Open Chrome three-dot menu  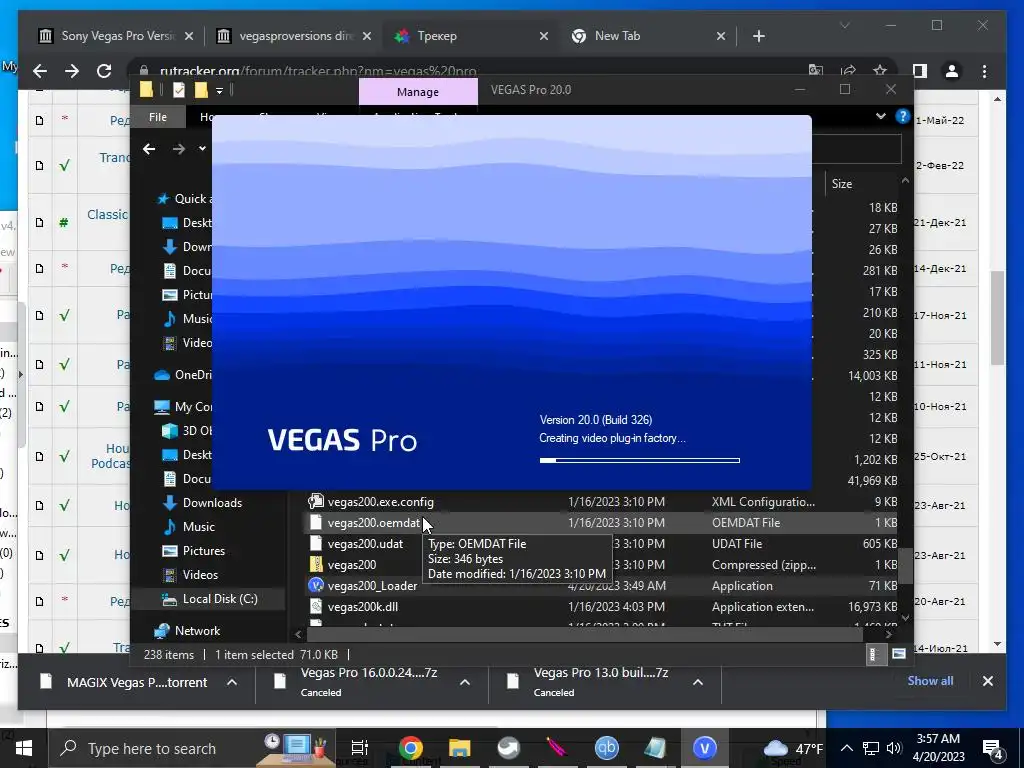click(x=984, y=71)
